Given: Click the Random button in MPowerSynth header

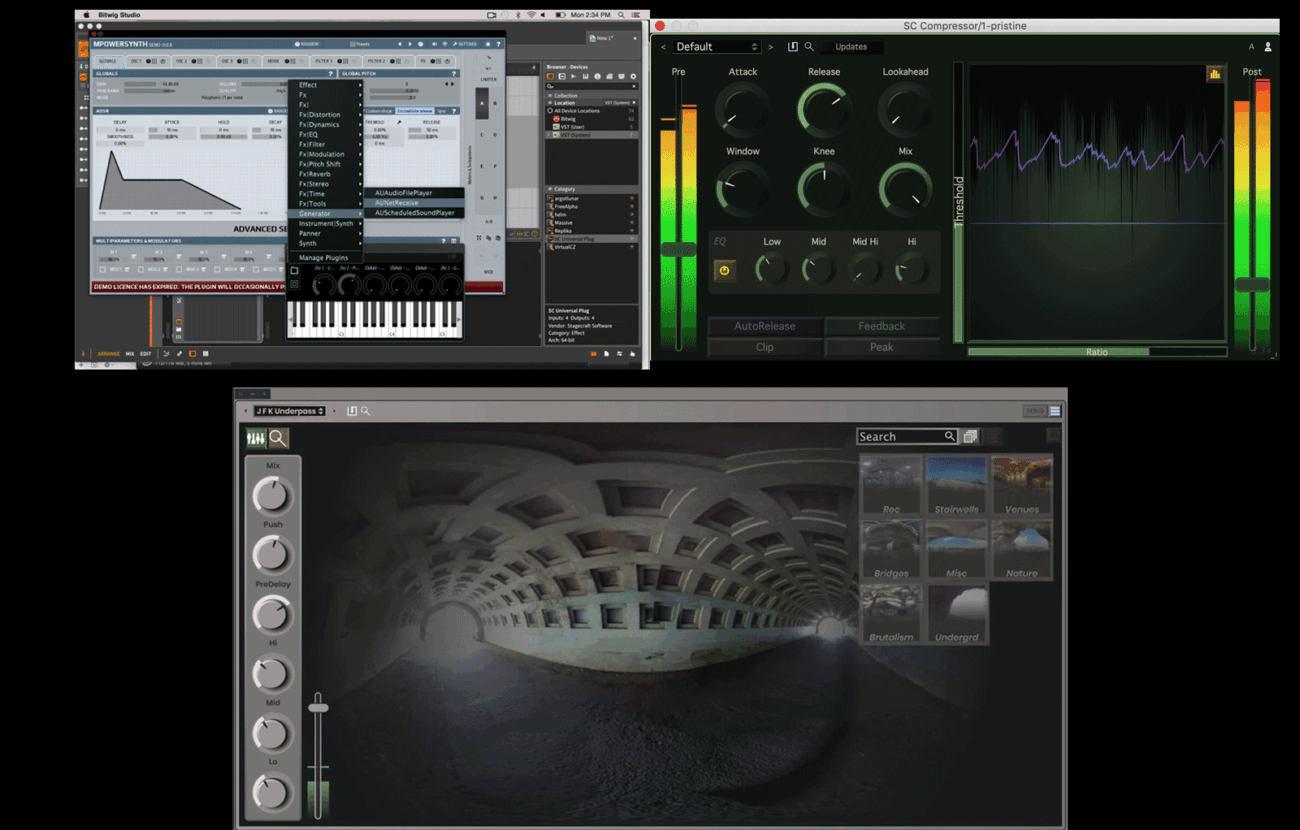Looking at the screenshot, I should click(x=307, y=44).
